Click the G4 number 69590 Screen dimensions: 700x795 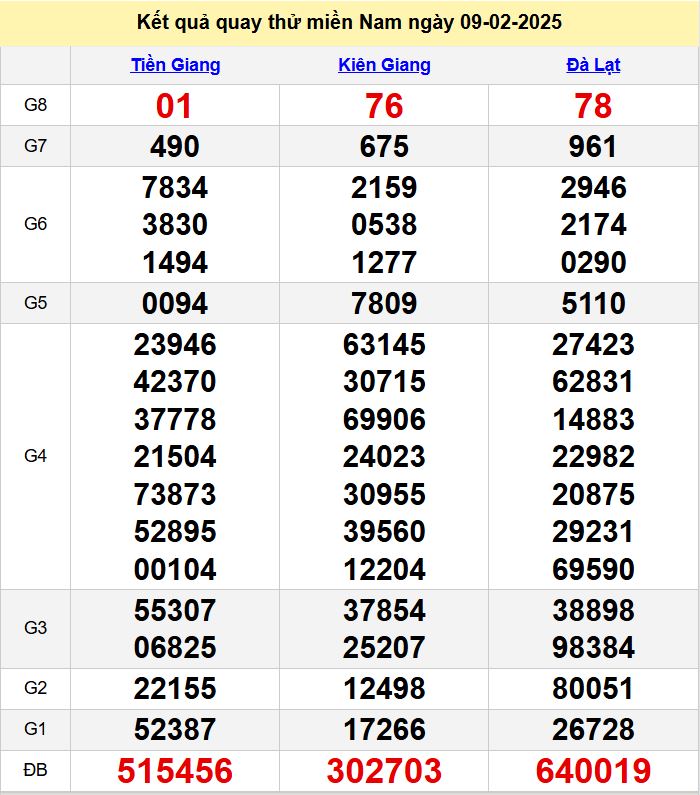tap(593, 569)
